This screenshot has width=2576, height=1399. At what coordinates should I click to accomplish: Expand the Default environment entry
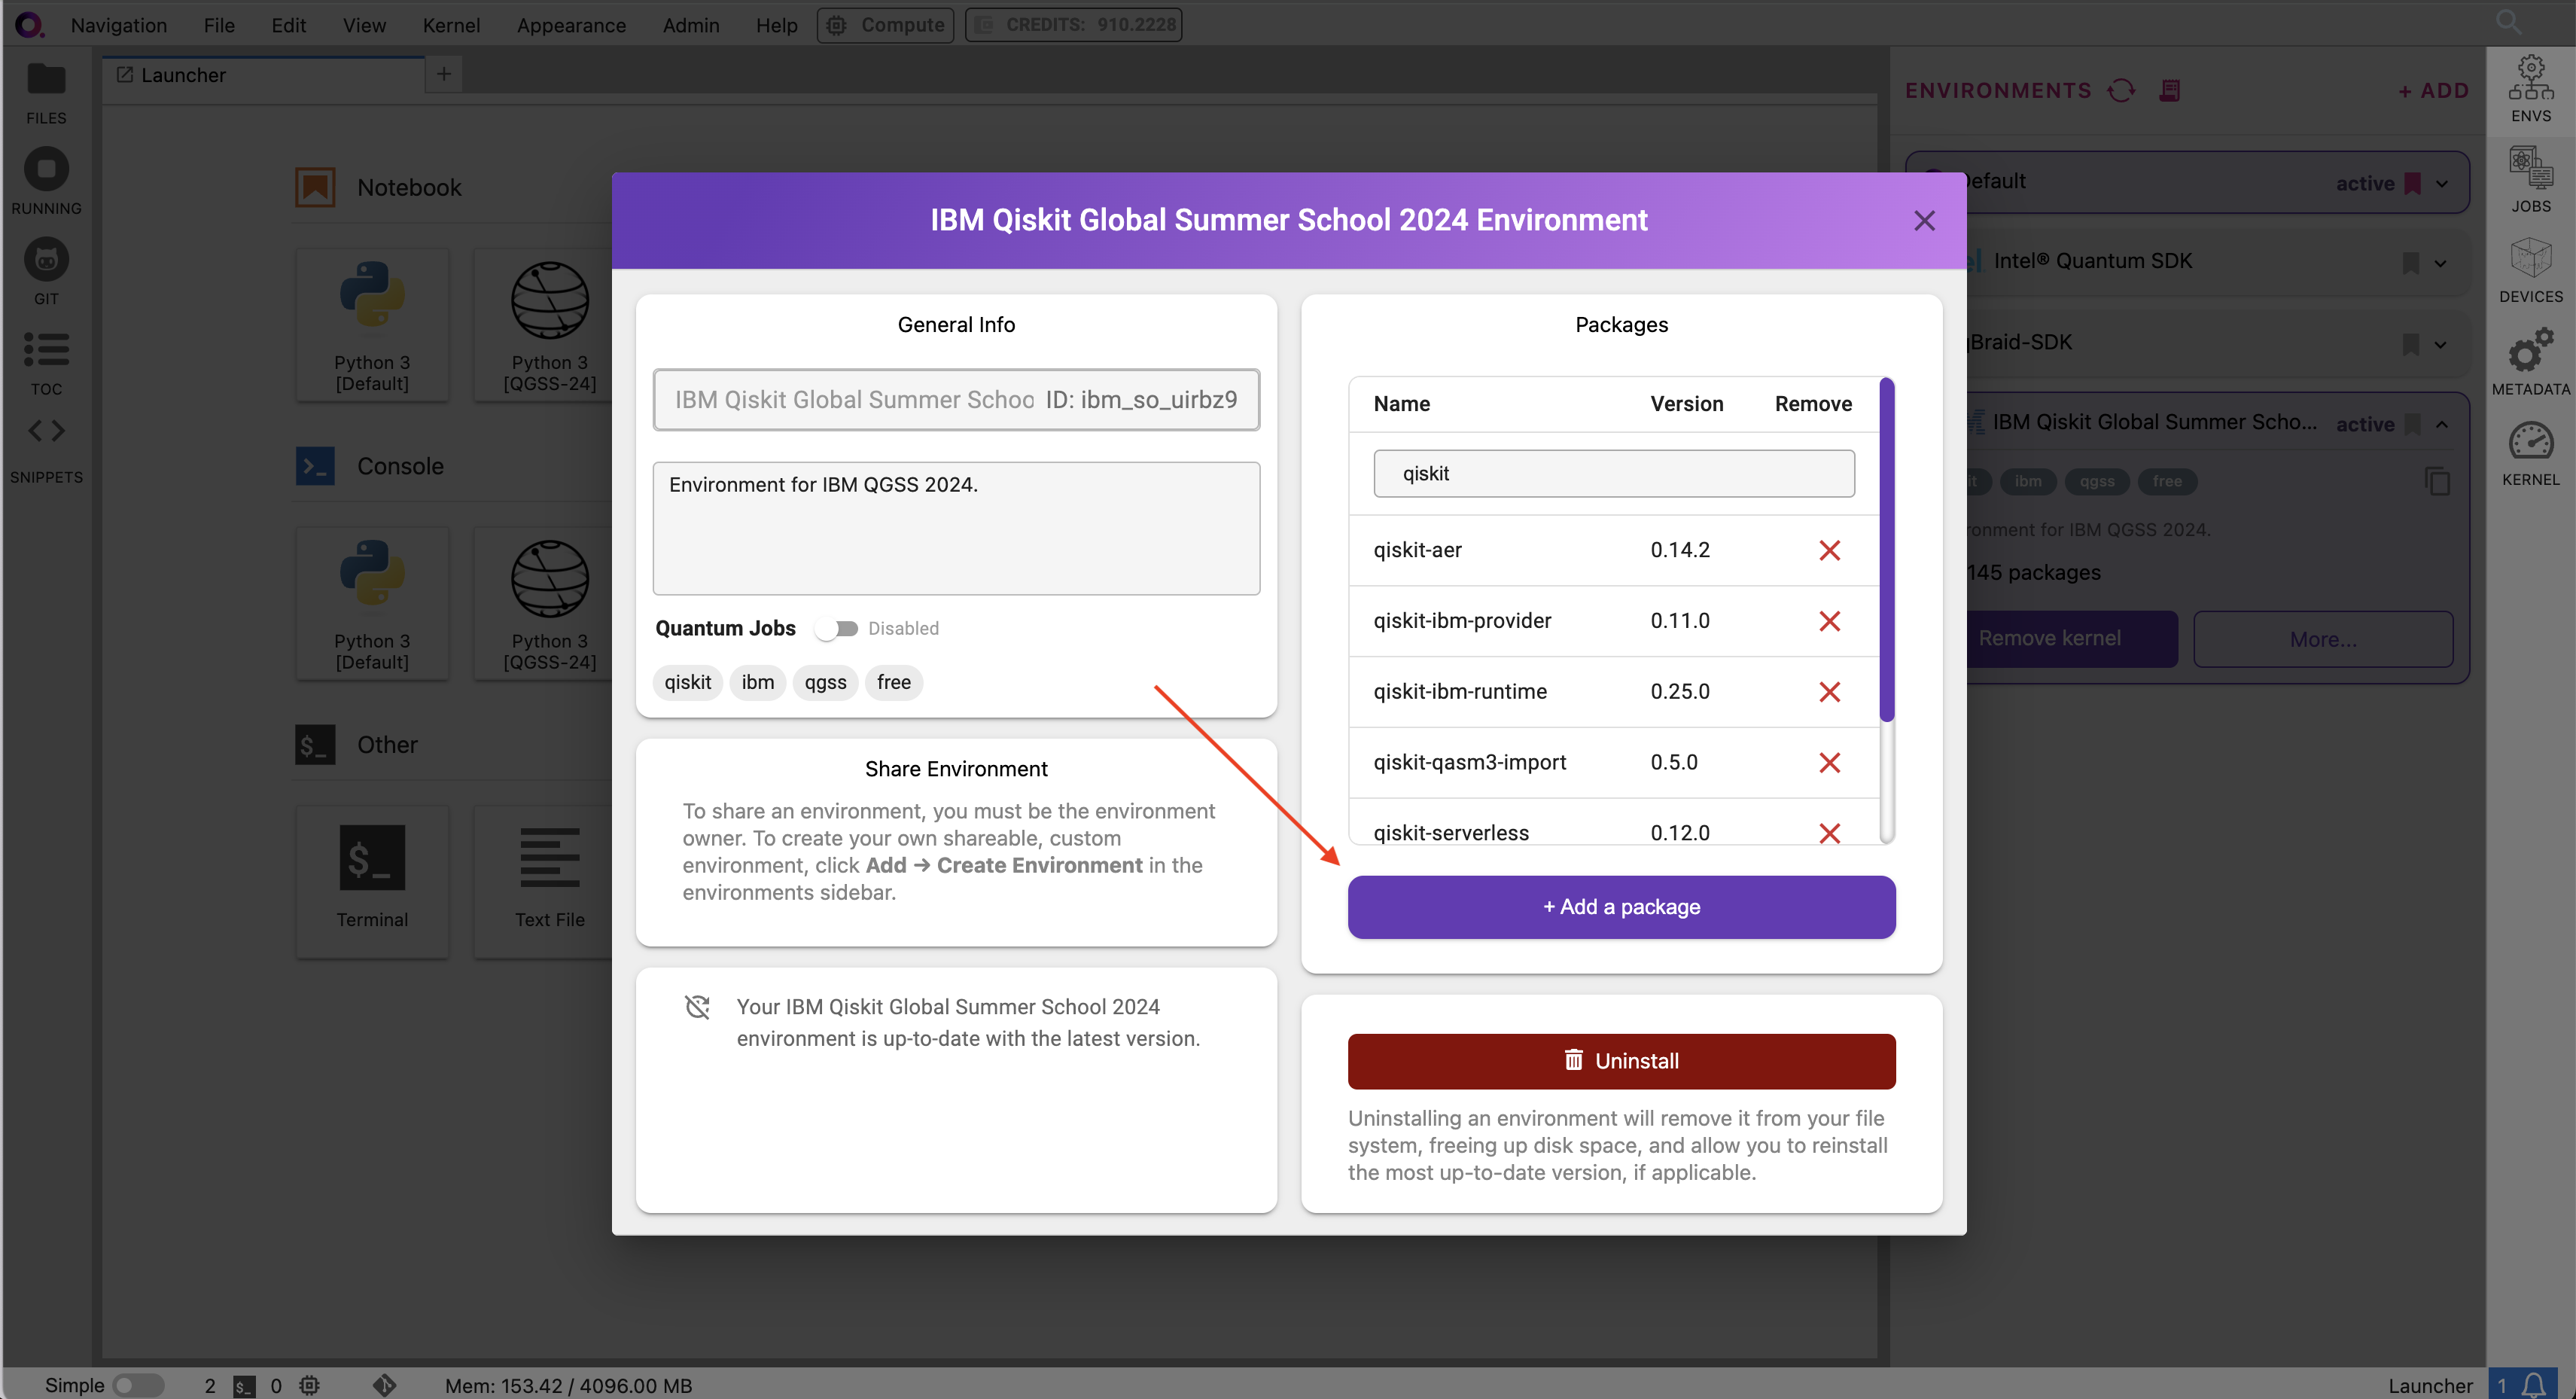2442,183
